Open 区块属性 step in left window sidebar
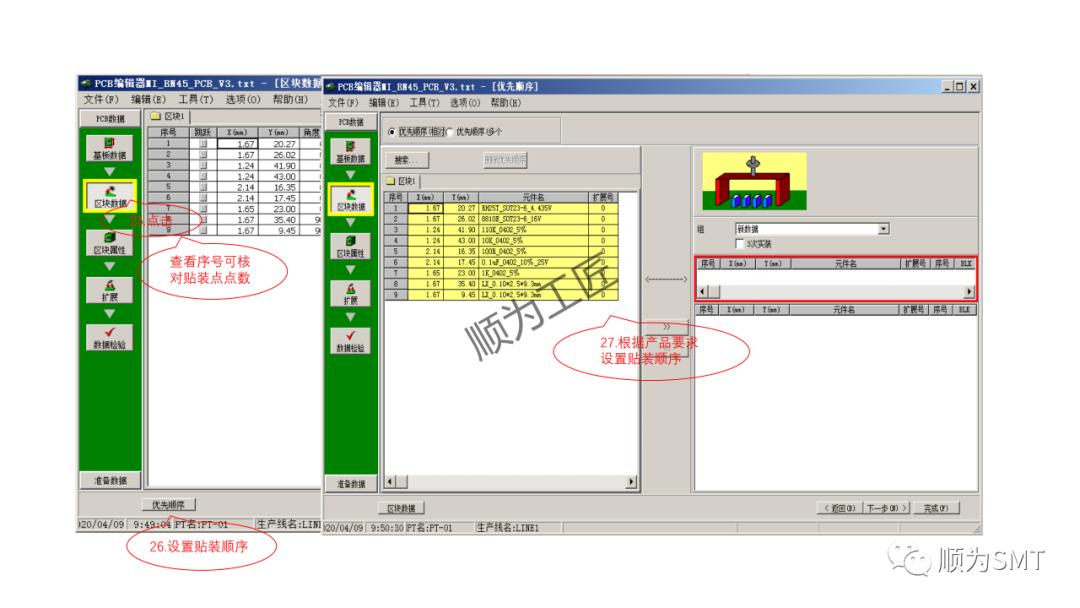 click(x=110, y=243)
